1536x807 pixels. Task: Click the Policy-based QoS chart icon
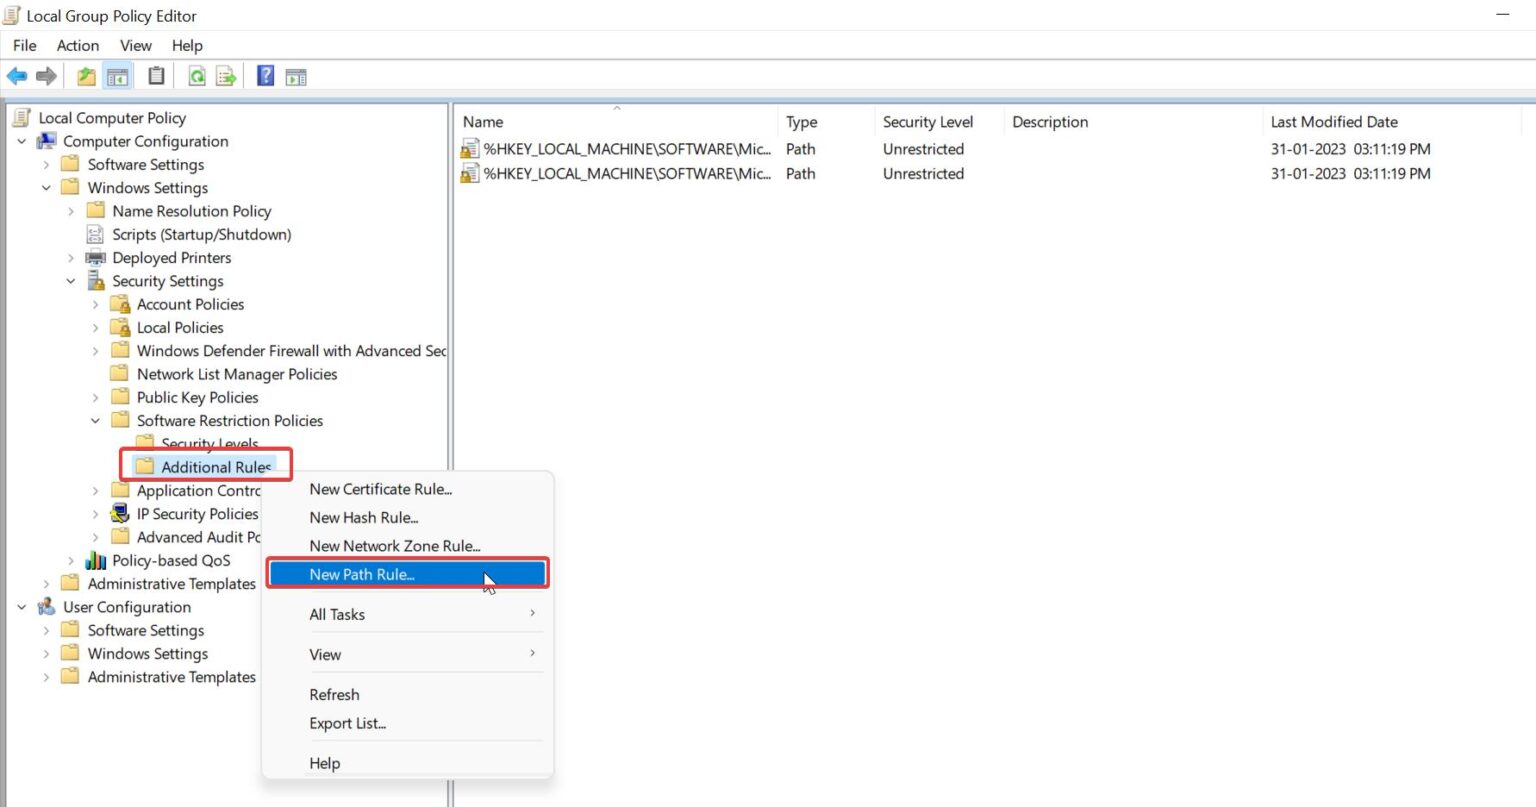[x=96, y=560]
